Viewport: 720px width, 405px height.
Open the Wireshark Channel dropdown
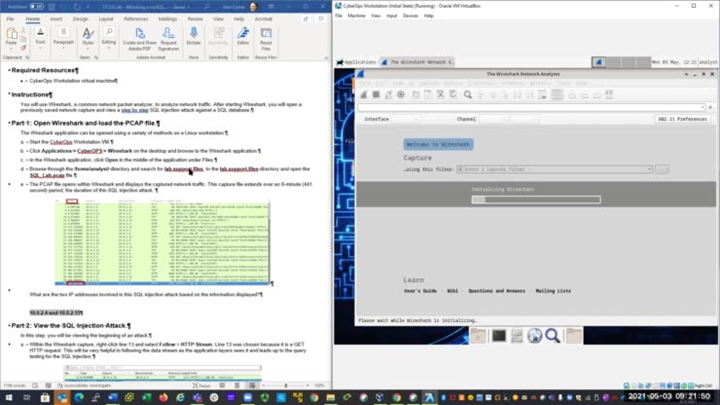493,119
